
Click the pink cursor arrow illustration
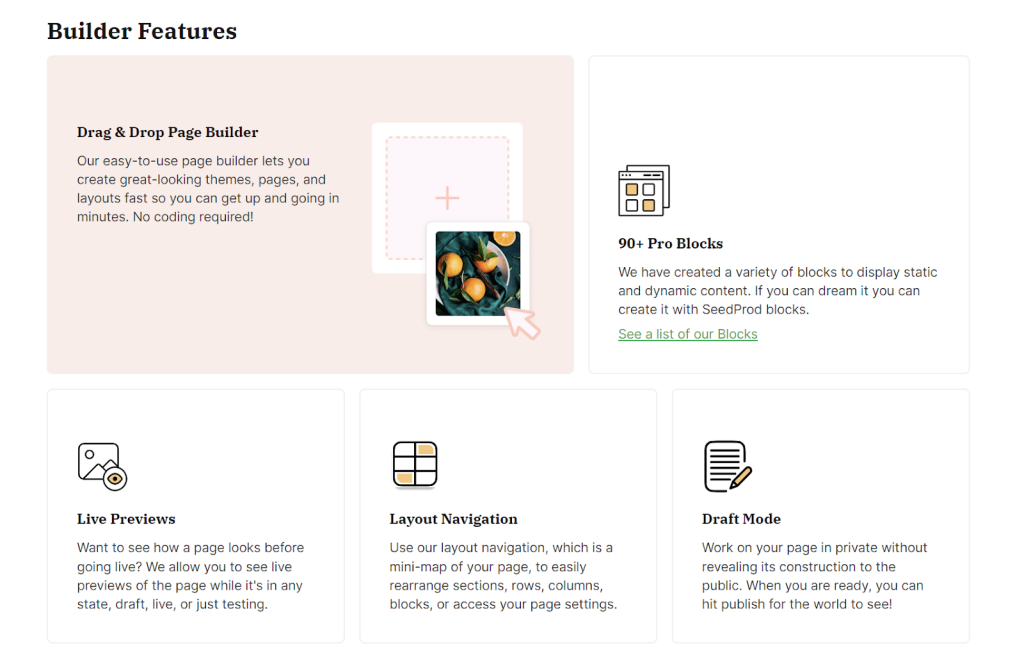tap(523, 322)
